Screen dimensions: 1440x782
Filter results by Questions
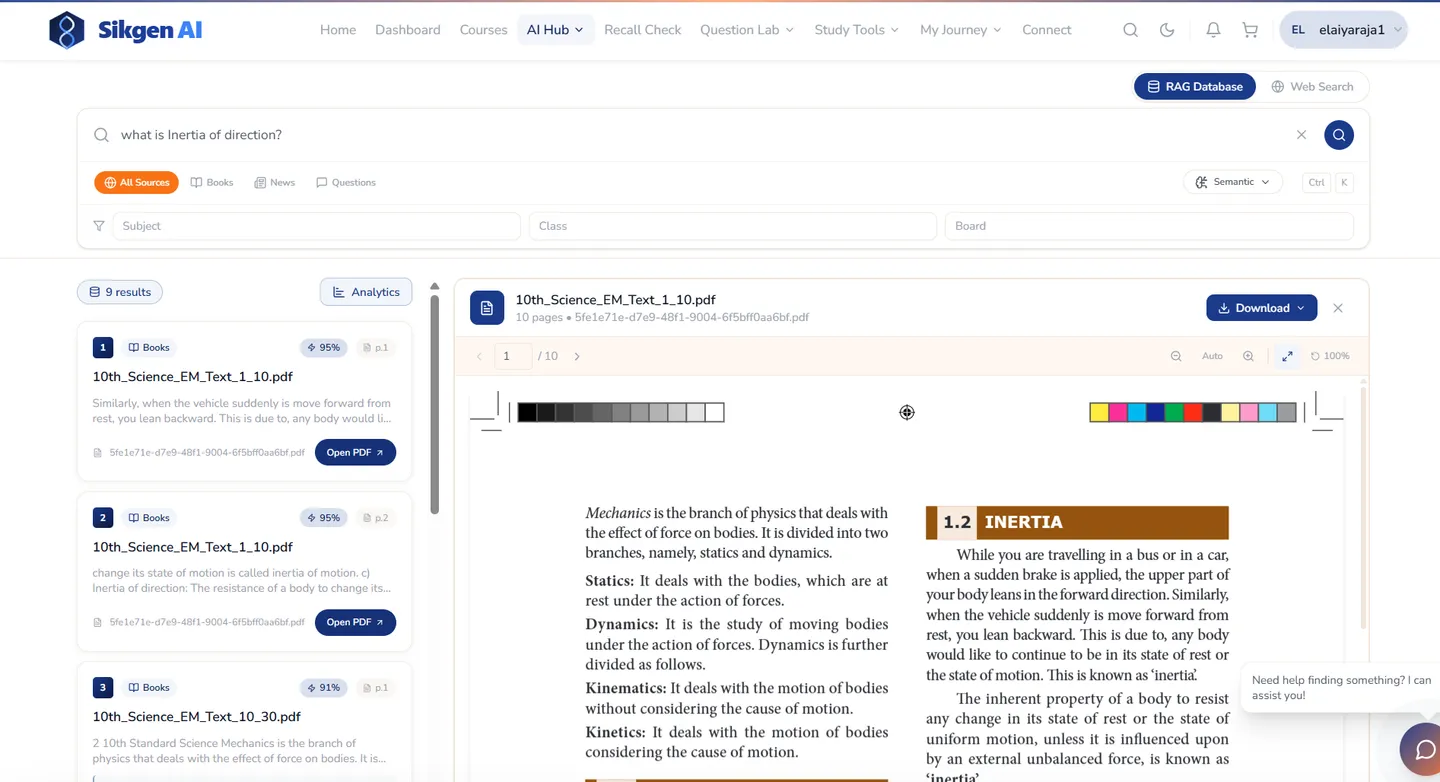pos(346,183)
